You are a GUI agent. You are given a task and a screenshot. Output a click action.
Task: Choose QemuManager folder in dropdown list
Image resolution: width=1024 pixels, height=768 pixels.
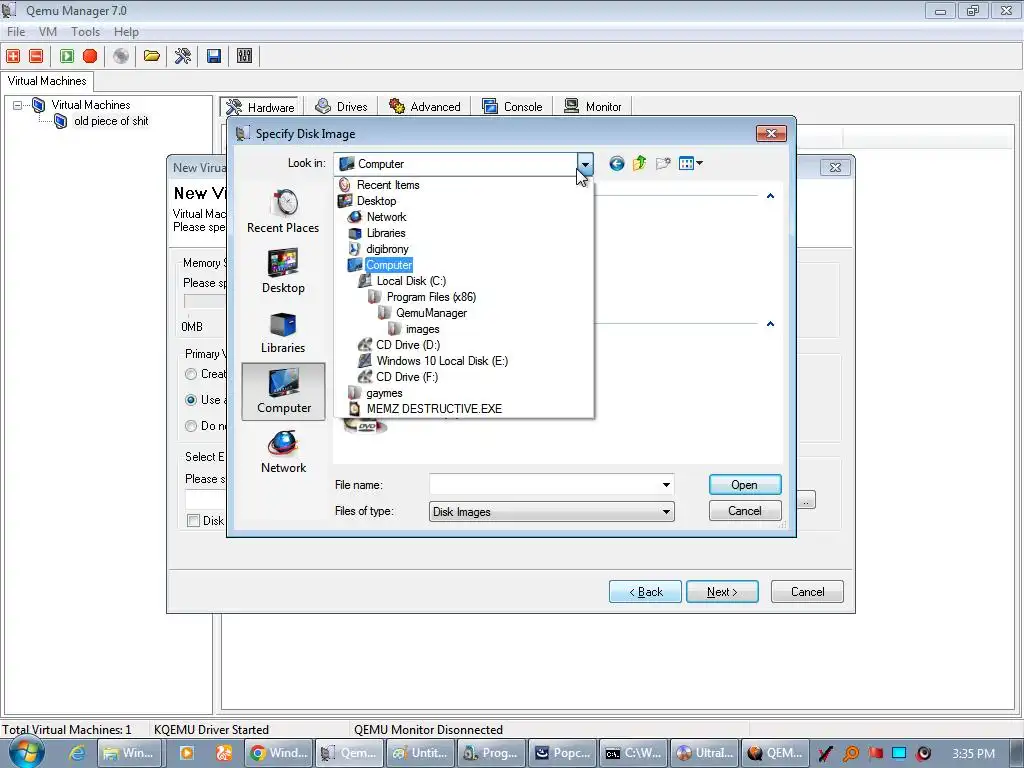pos(431,313)
